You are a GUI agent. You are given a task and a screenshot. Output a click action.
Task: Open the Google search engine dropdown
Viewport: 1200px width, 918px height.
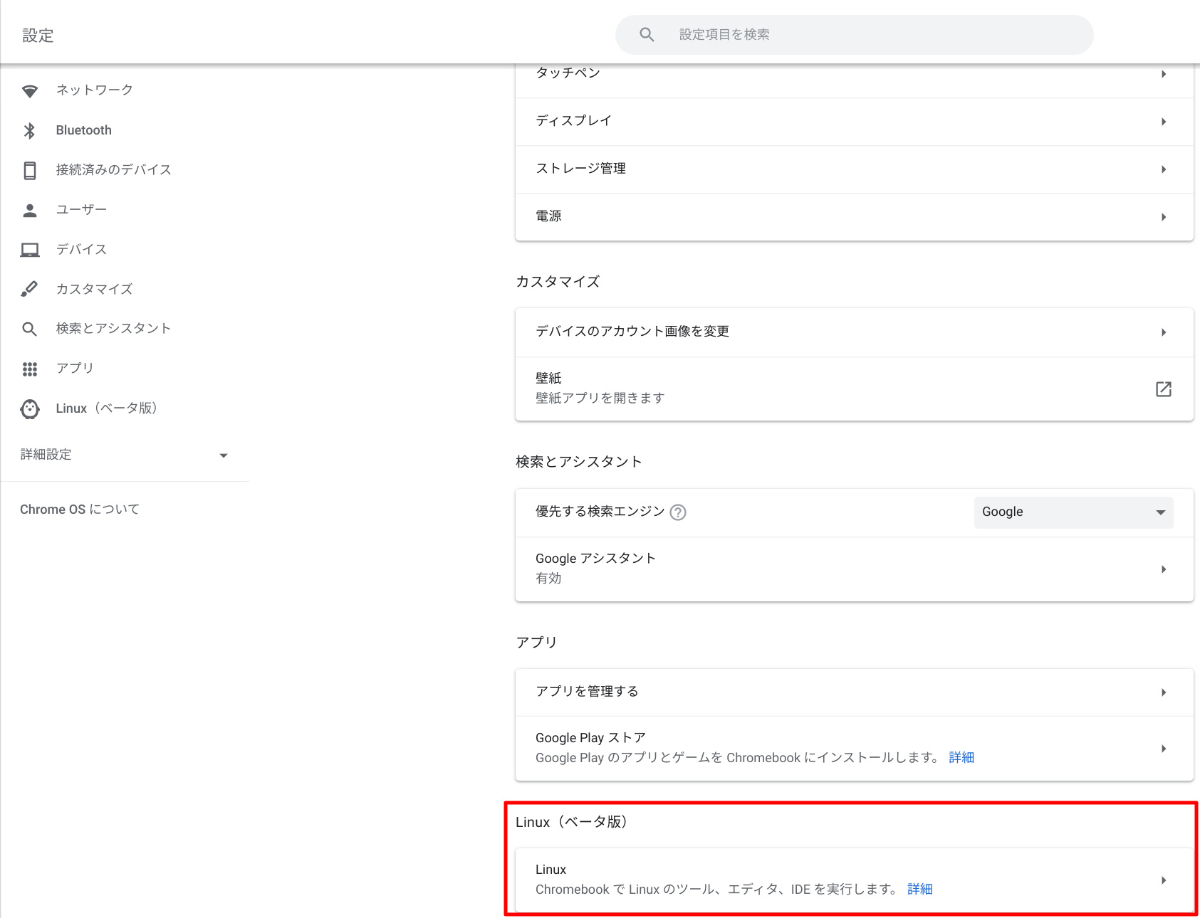coord(1073,512)
